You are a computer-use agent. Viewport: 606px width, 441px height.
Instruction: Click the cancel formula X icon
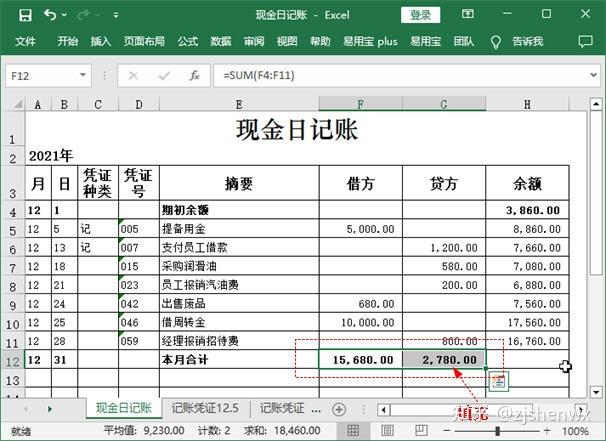tap(133, 76)
